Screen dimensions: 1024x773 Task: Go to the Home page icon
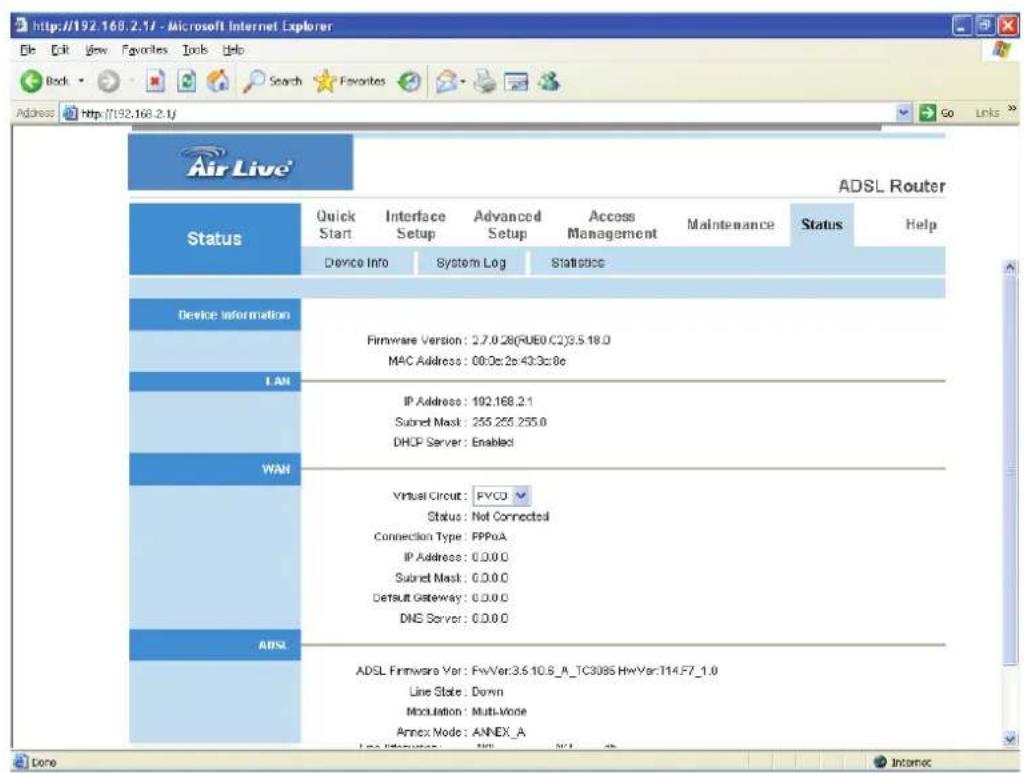click(x=217, y=81)
